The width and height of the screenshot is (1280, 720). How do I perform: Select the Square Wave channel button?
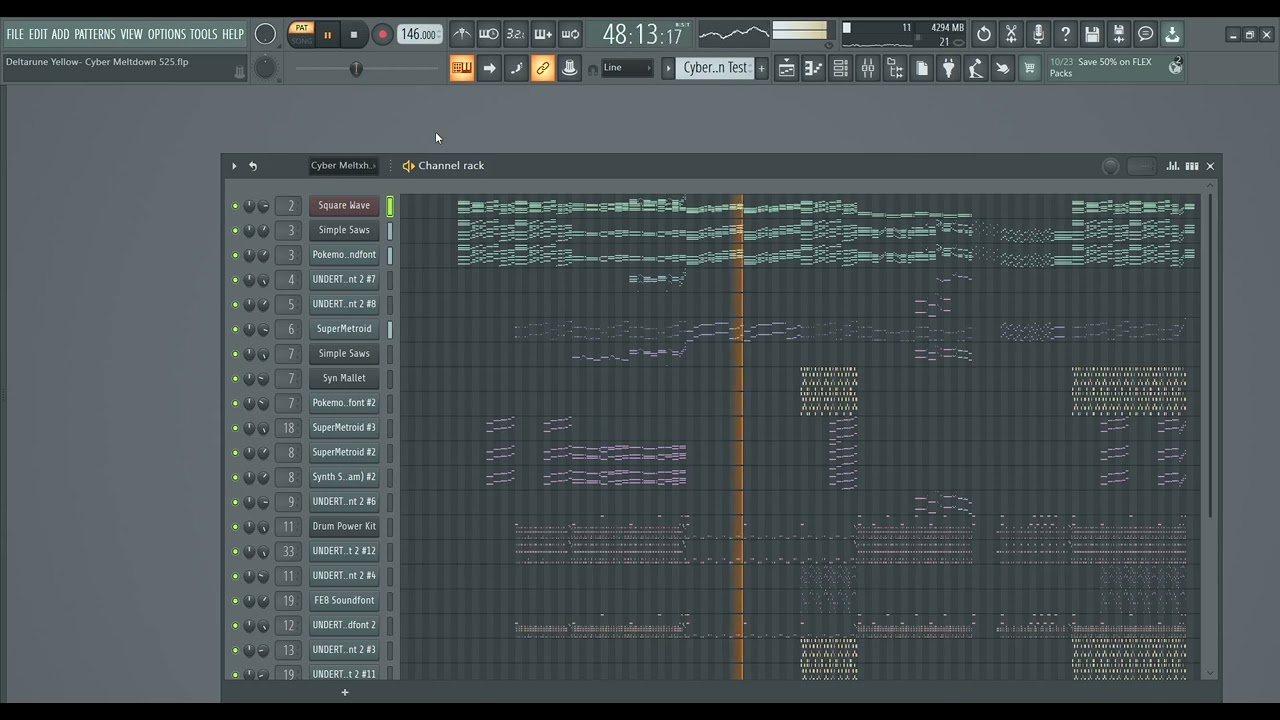pos(344,206)
